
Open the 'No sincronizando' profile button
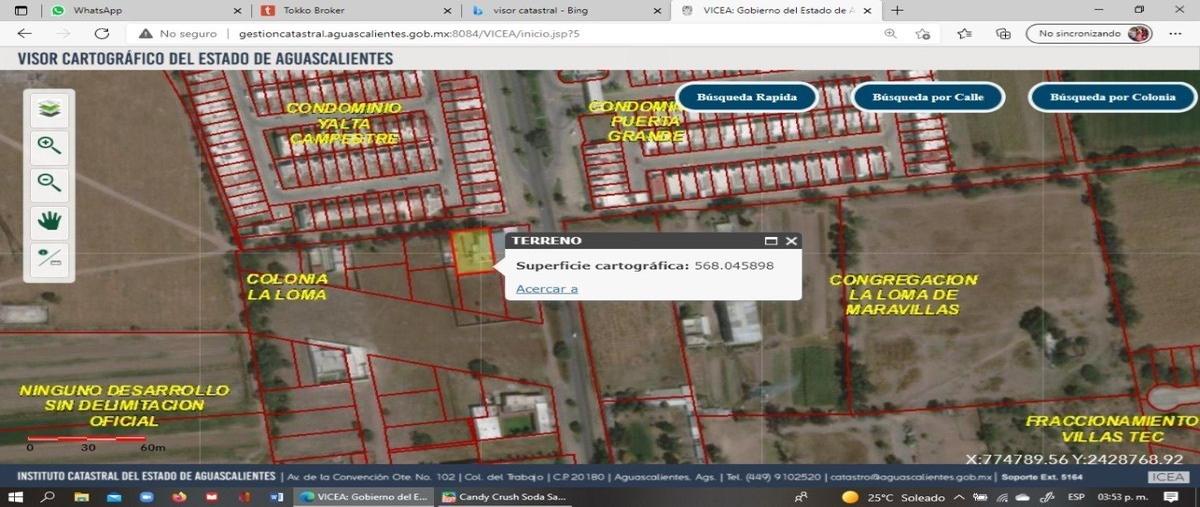(1088, 33)
